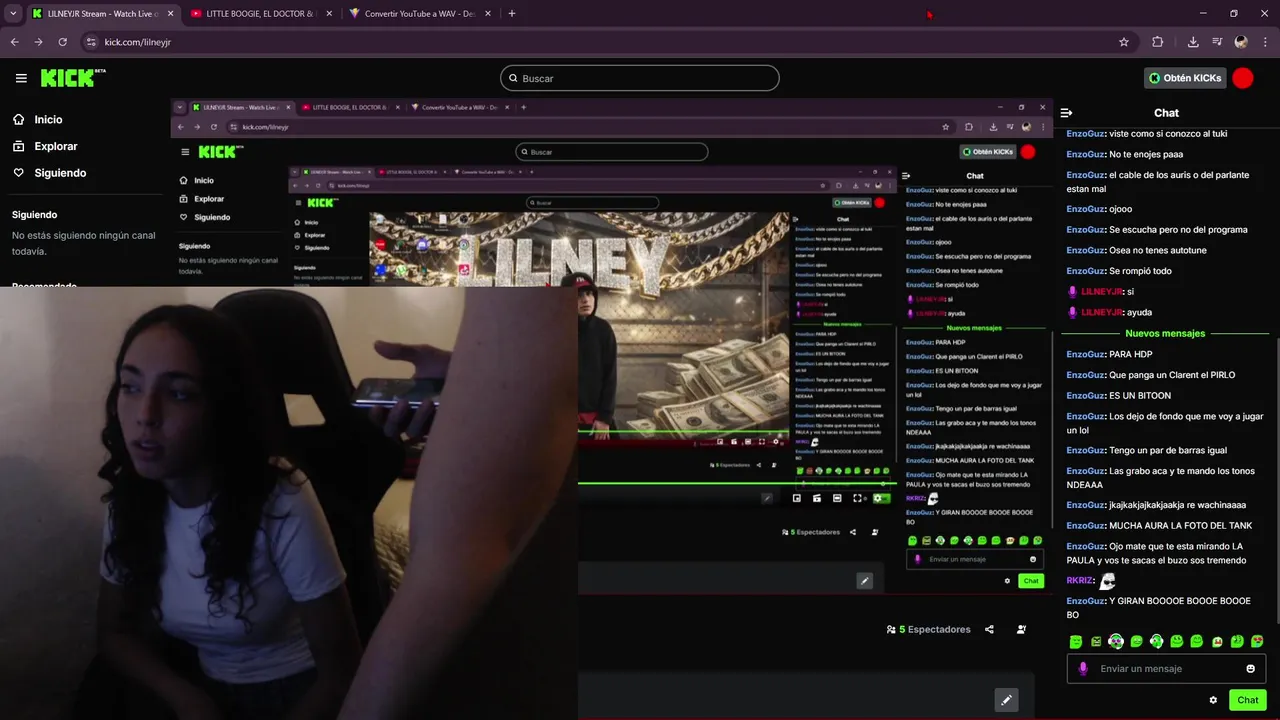Switch to Convertir YouTube a WAV tab

(x=418, y=14)
